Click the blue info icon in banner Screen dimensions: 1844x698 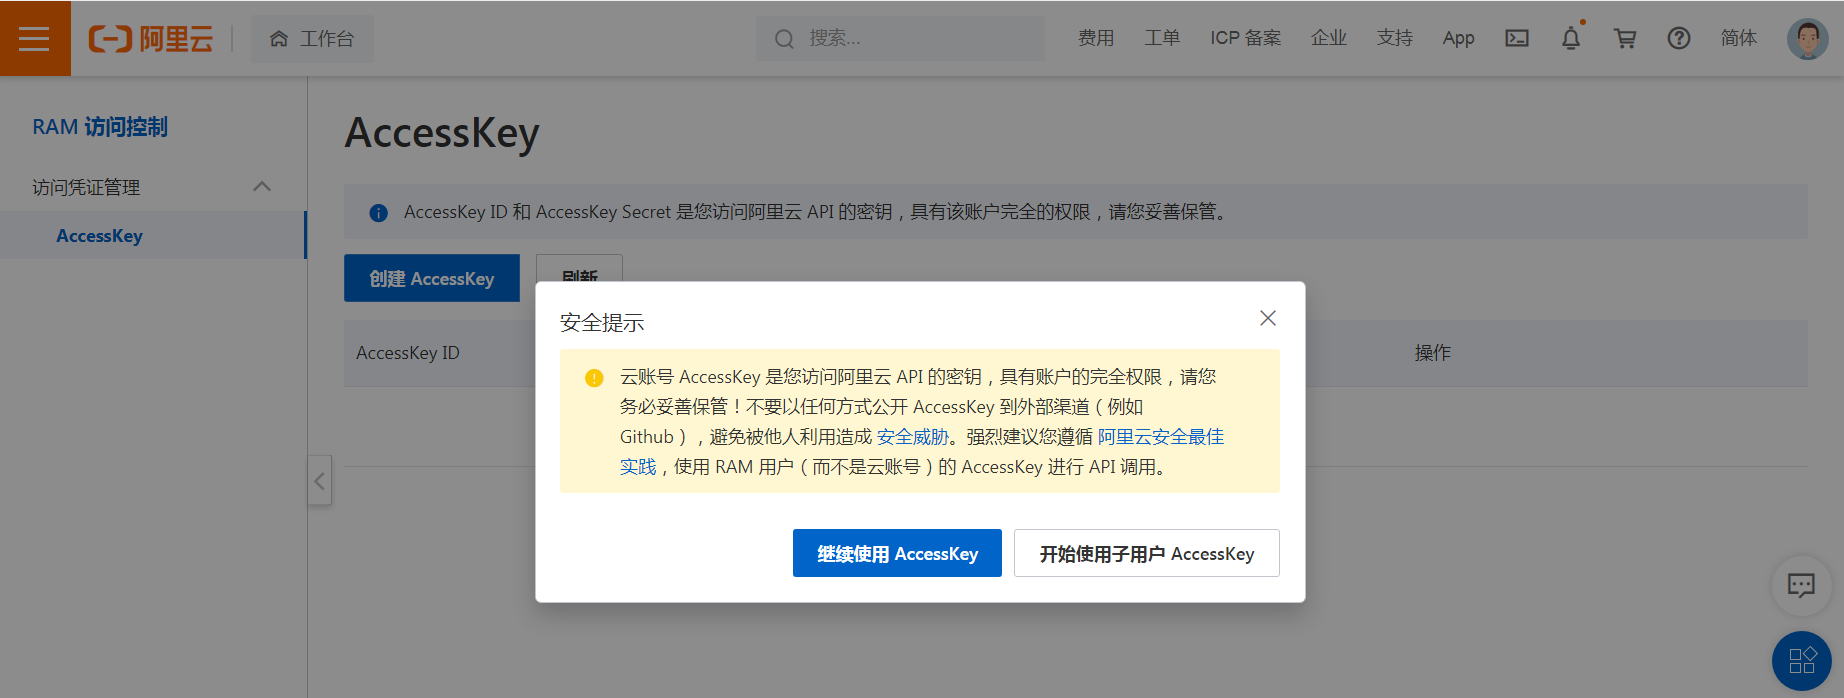[379, 213]
